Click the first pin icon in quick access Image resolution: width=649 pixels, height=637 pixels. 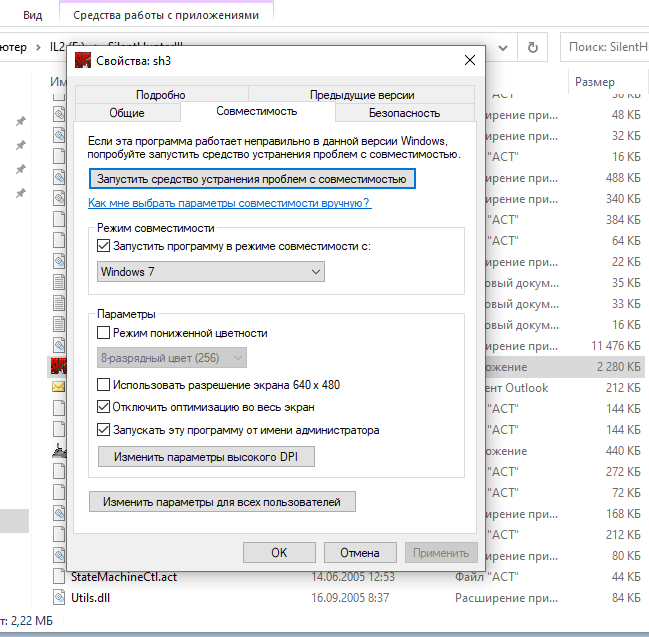pos(20,121)
